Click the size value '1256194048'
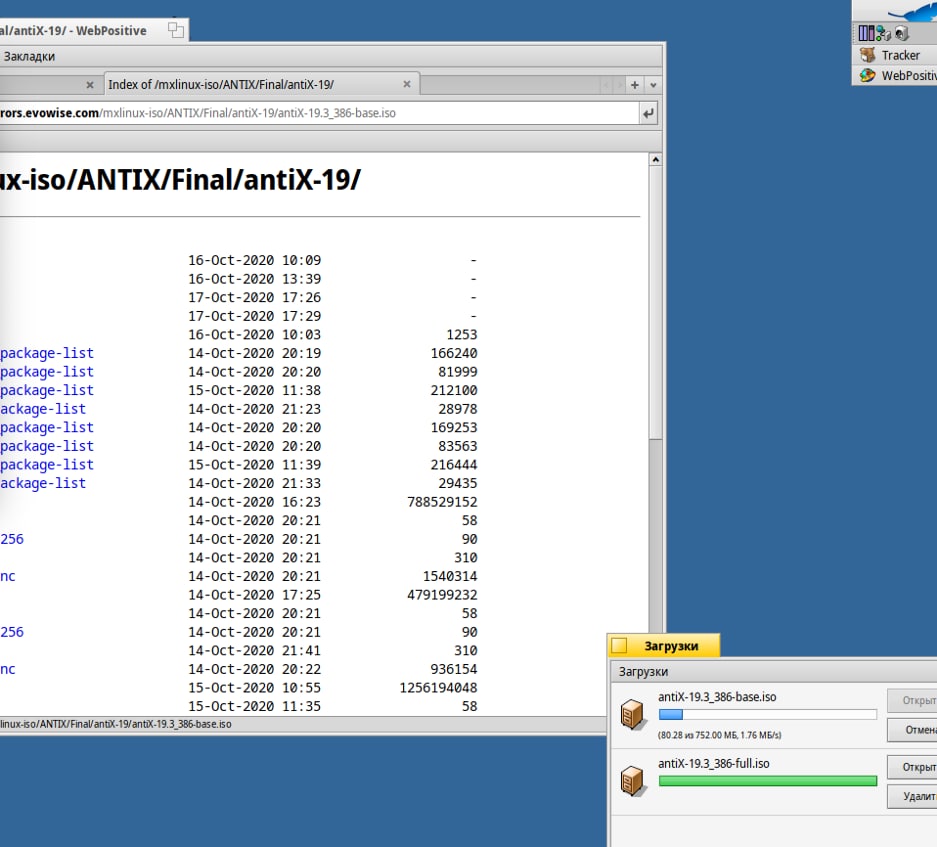The width and height of the screenshot is (937, 847). [439, 688]
